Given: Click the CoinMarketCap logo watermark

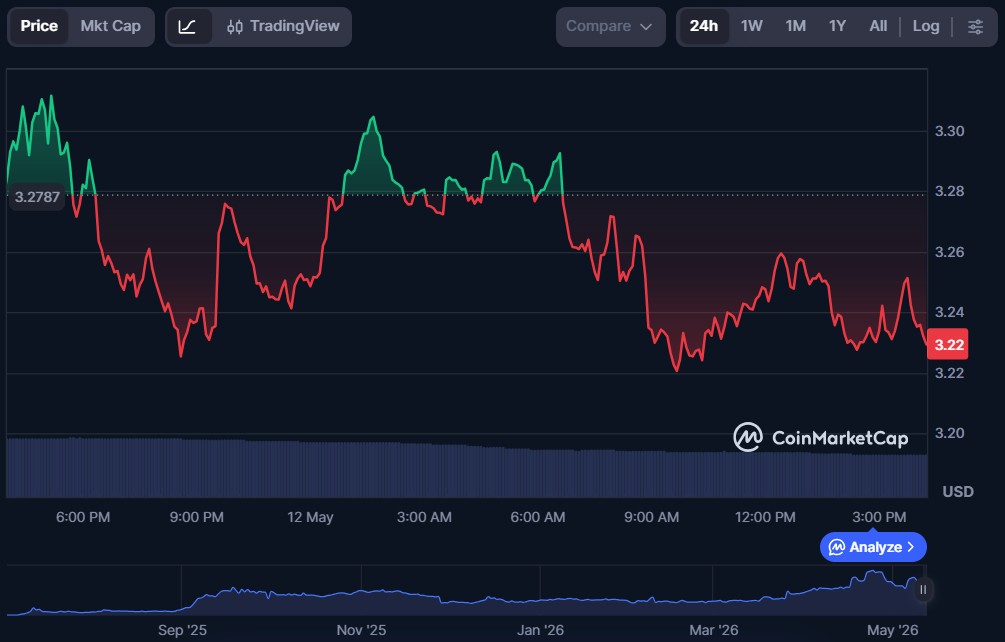Looking at the screenshot, I should click(x=821, y=438).
